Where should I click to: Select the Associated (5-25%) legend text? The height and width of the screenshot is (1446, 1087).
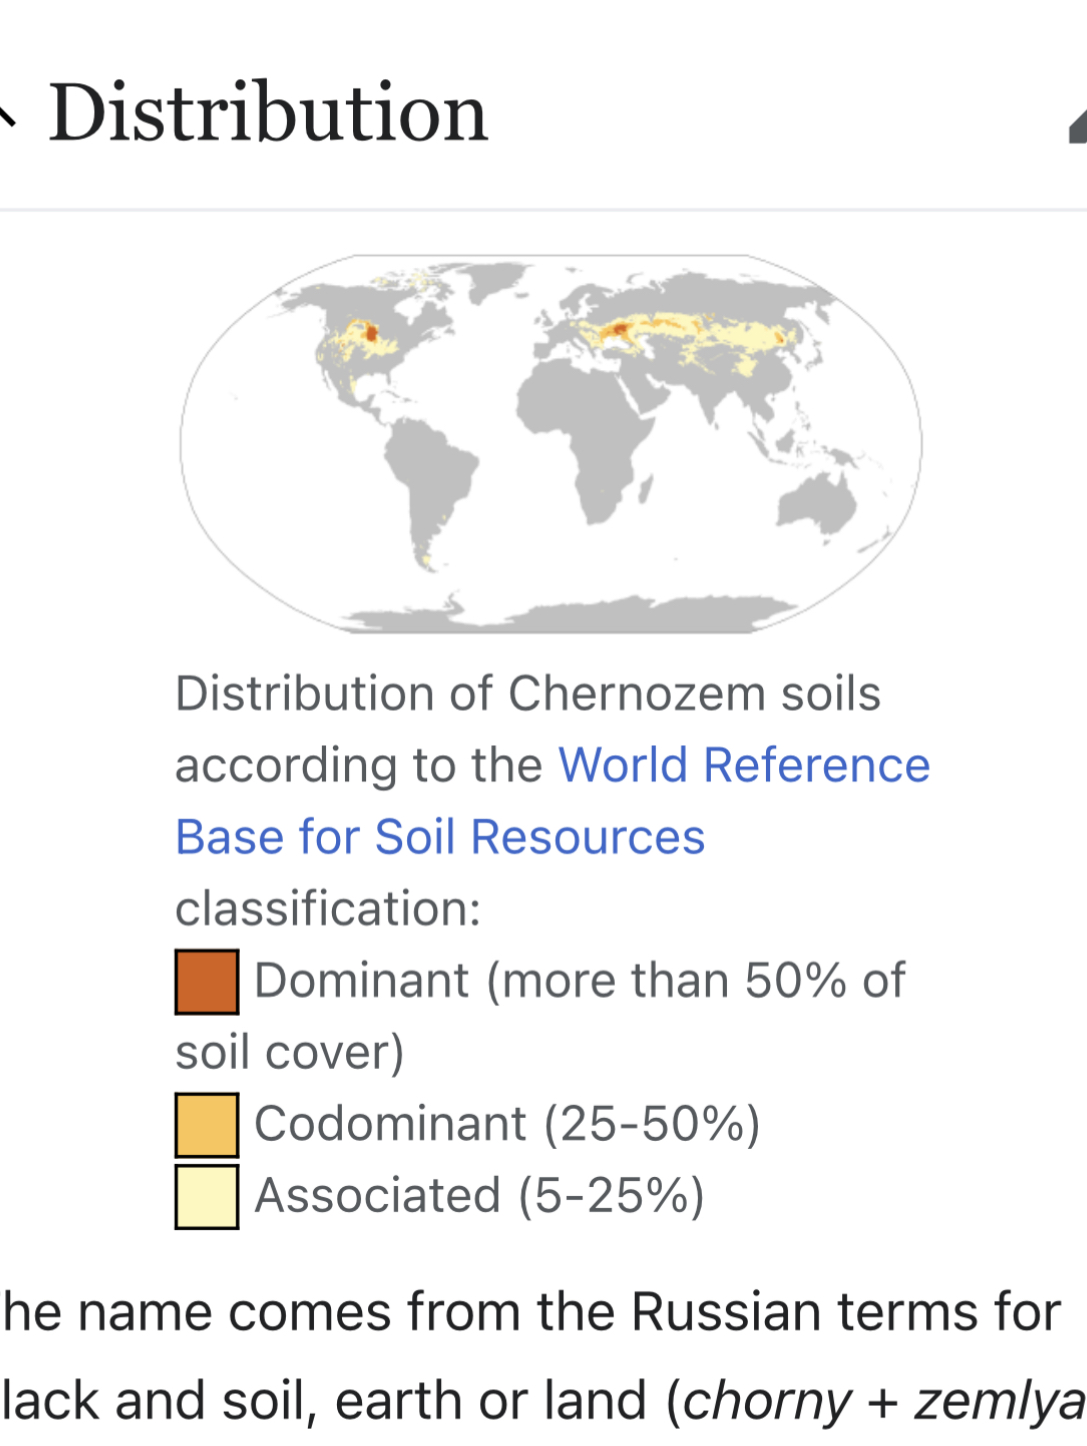(x=480, y=1196)
